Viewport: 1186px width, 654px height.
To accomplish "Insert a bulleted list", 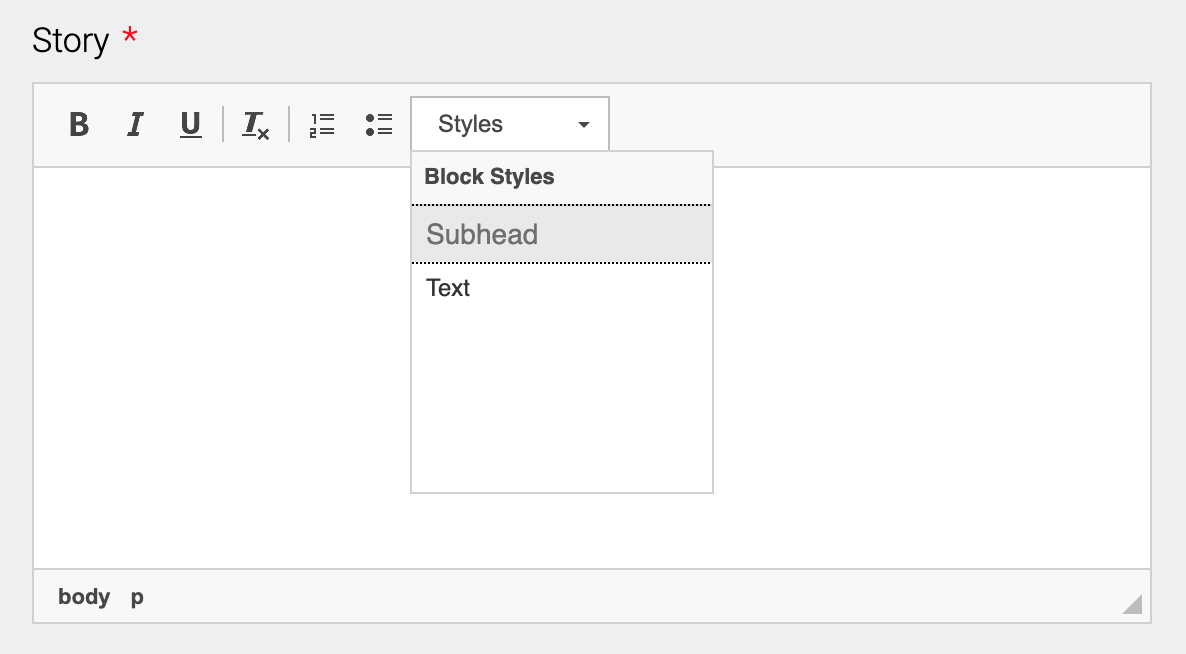I will point(379,124).
